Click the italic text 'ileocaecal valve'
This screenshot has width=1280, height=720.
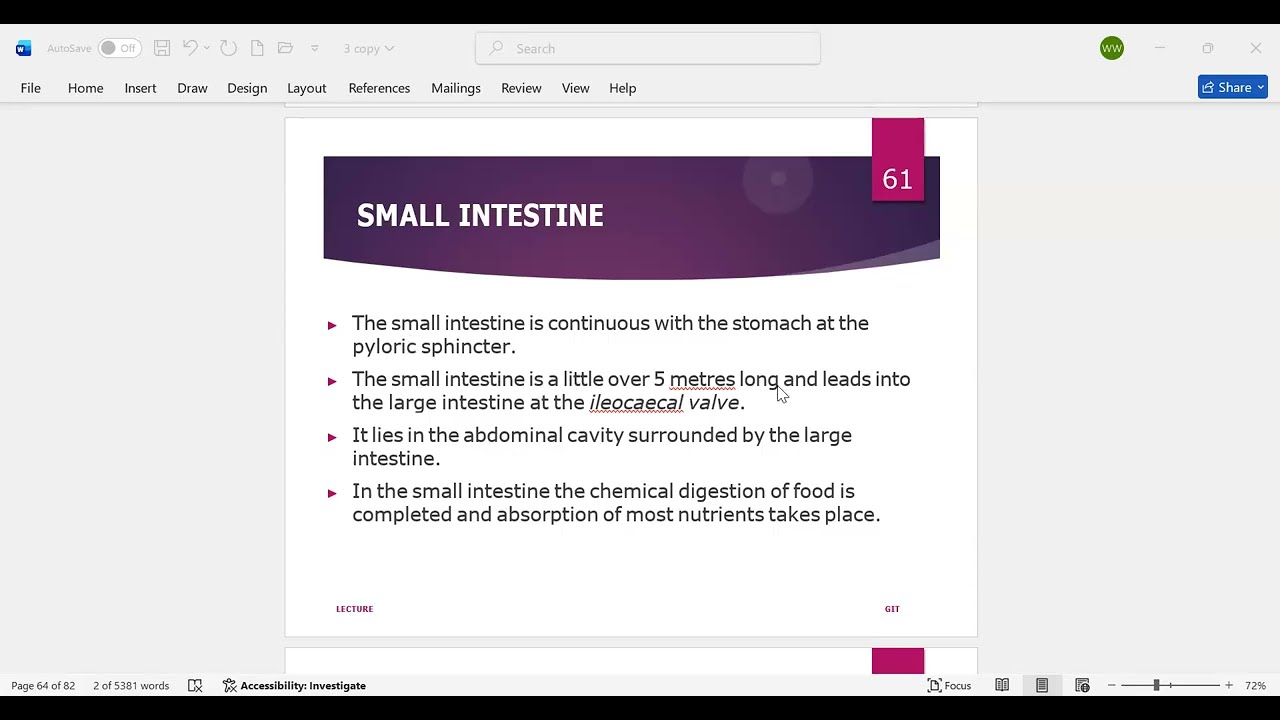tap(664, 402)
